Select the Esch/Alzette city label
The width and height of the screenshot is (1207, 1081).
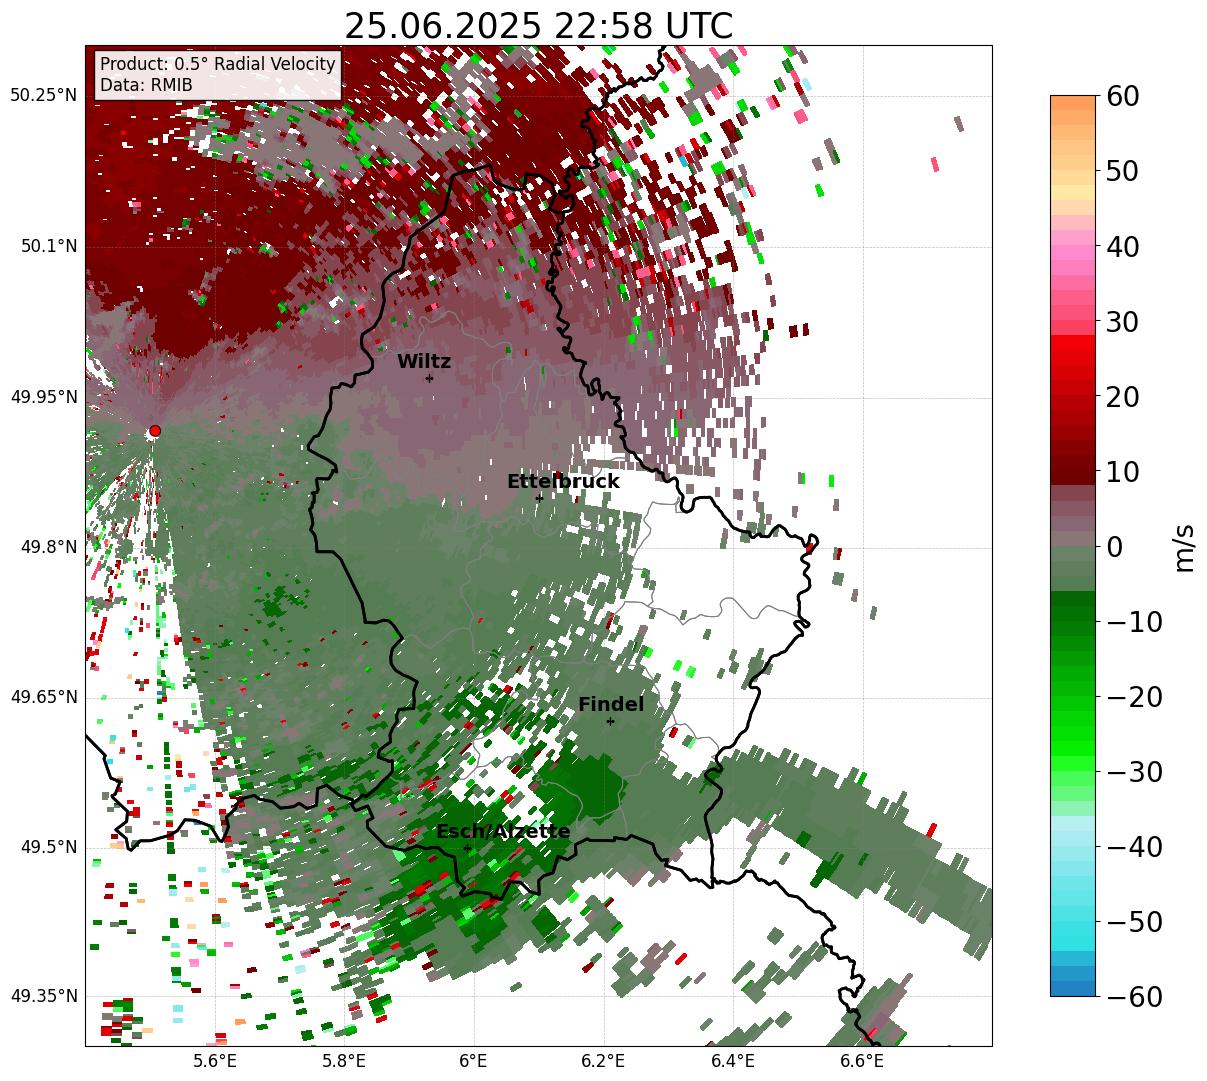click(x=503, y=832)
